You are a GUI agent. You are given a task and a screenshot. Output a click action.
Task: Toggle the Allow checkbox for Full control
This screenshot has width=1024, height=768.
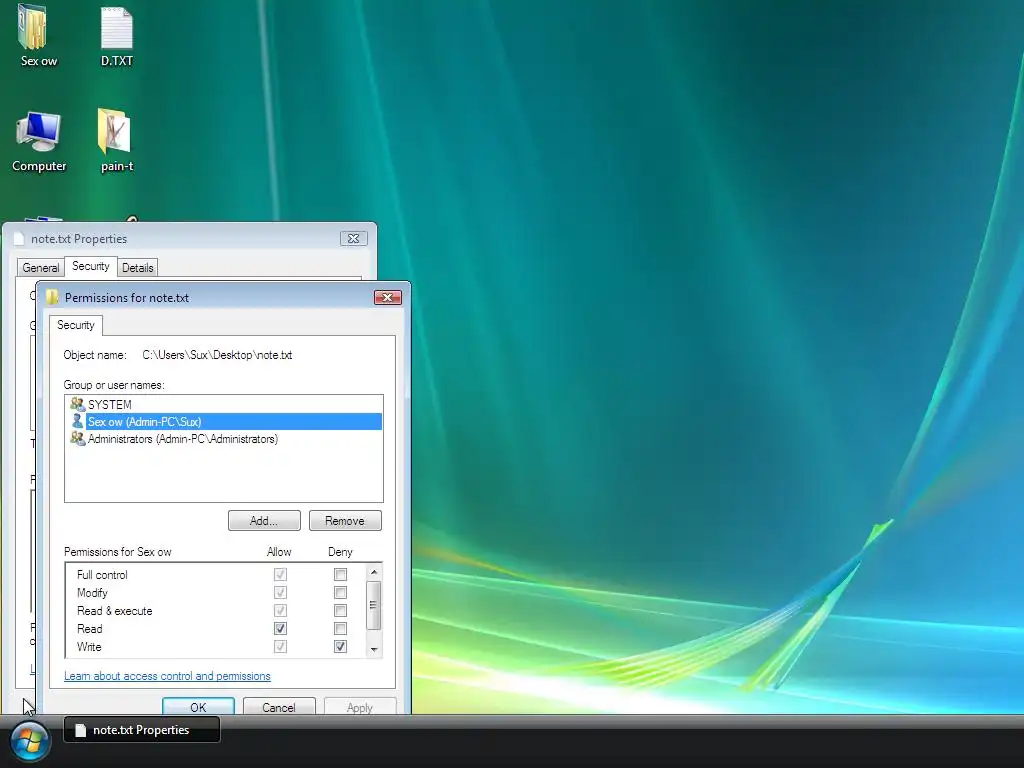280,575
